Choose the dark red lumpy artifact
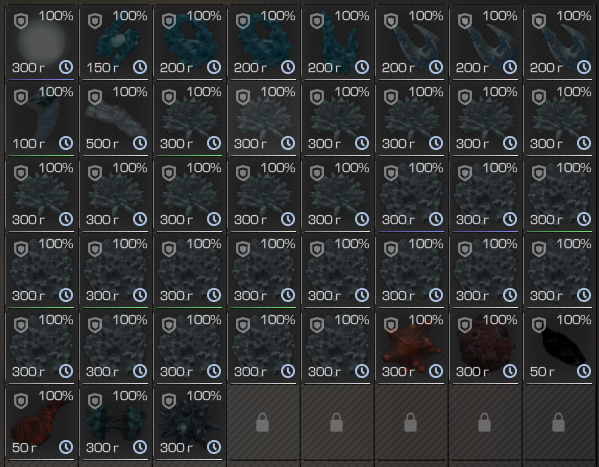The image size is (599, 467). tap(485, 346)
